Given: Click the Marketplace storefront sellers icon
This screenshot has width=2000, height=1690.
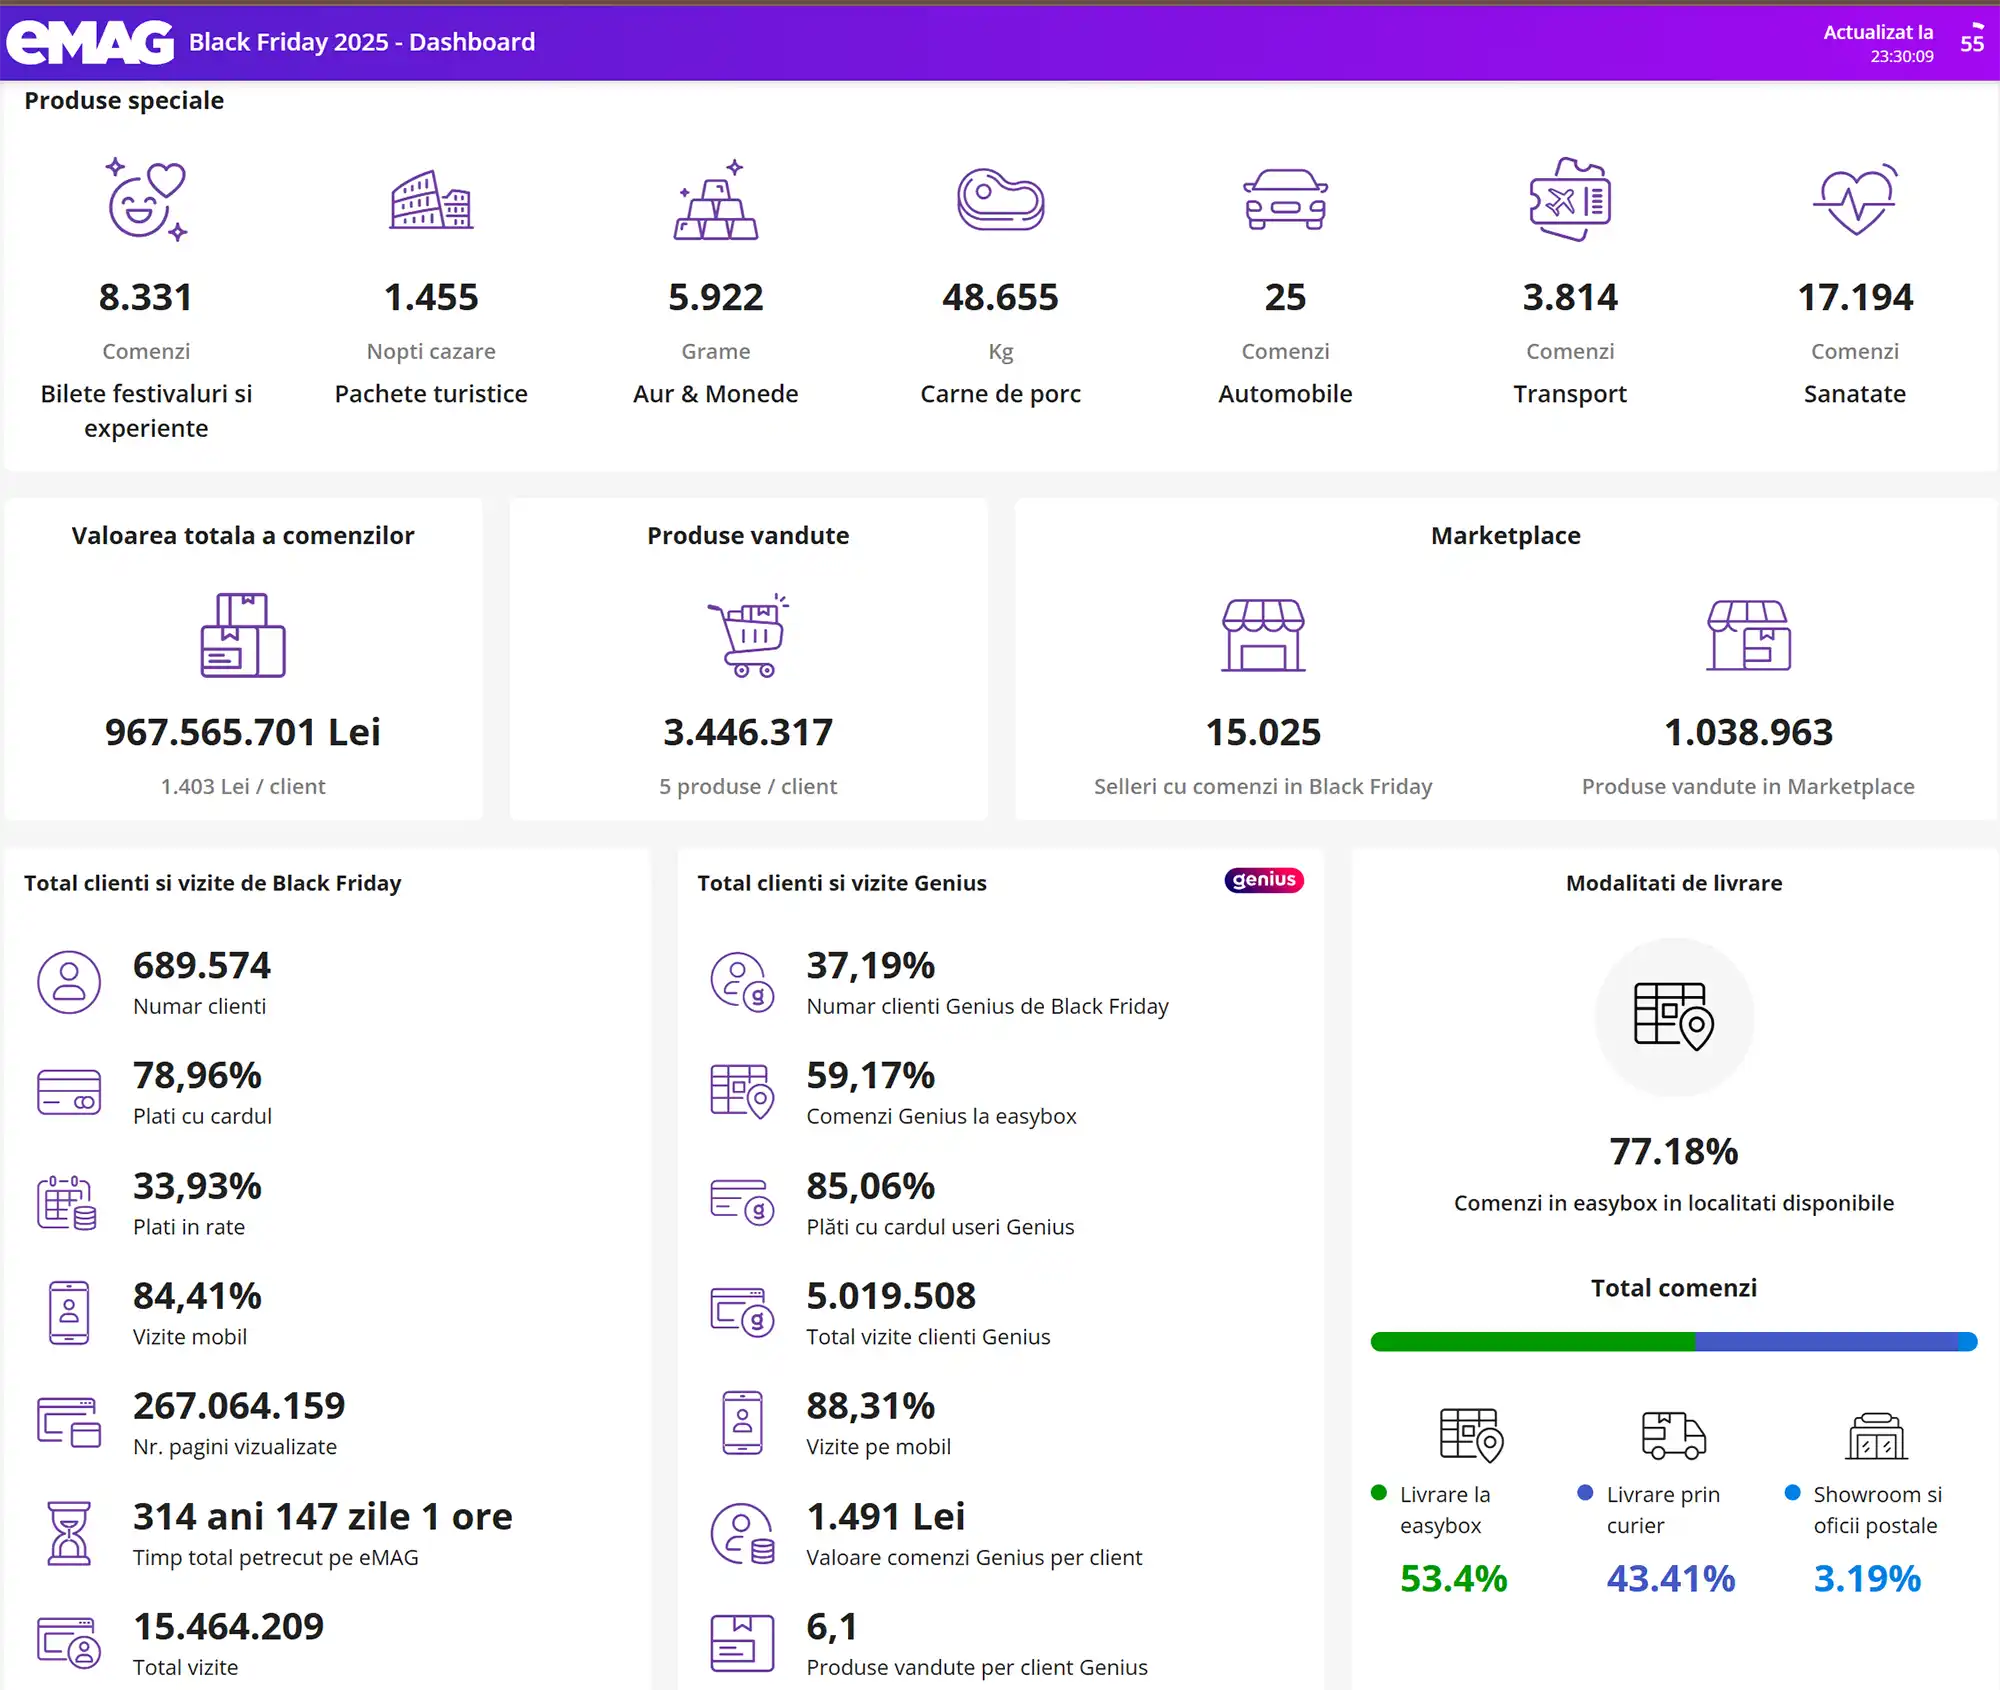Looking at the screenshot, I should [x=1263, y=635].
